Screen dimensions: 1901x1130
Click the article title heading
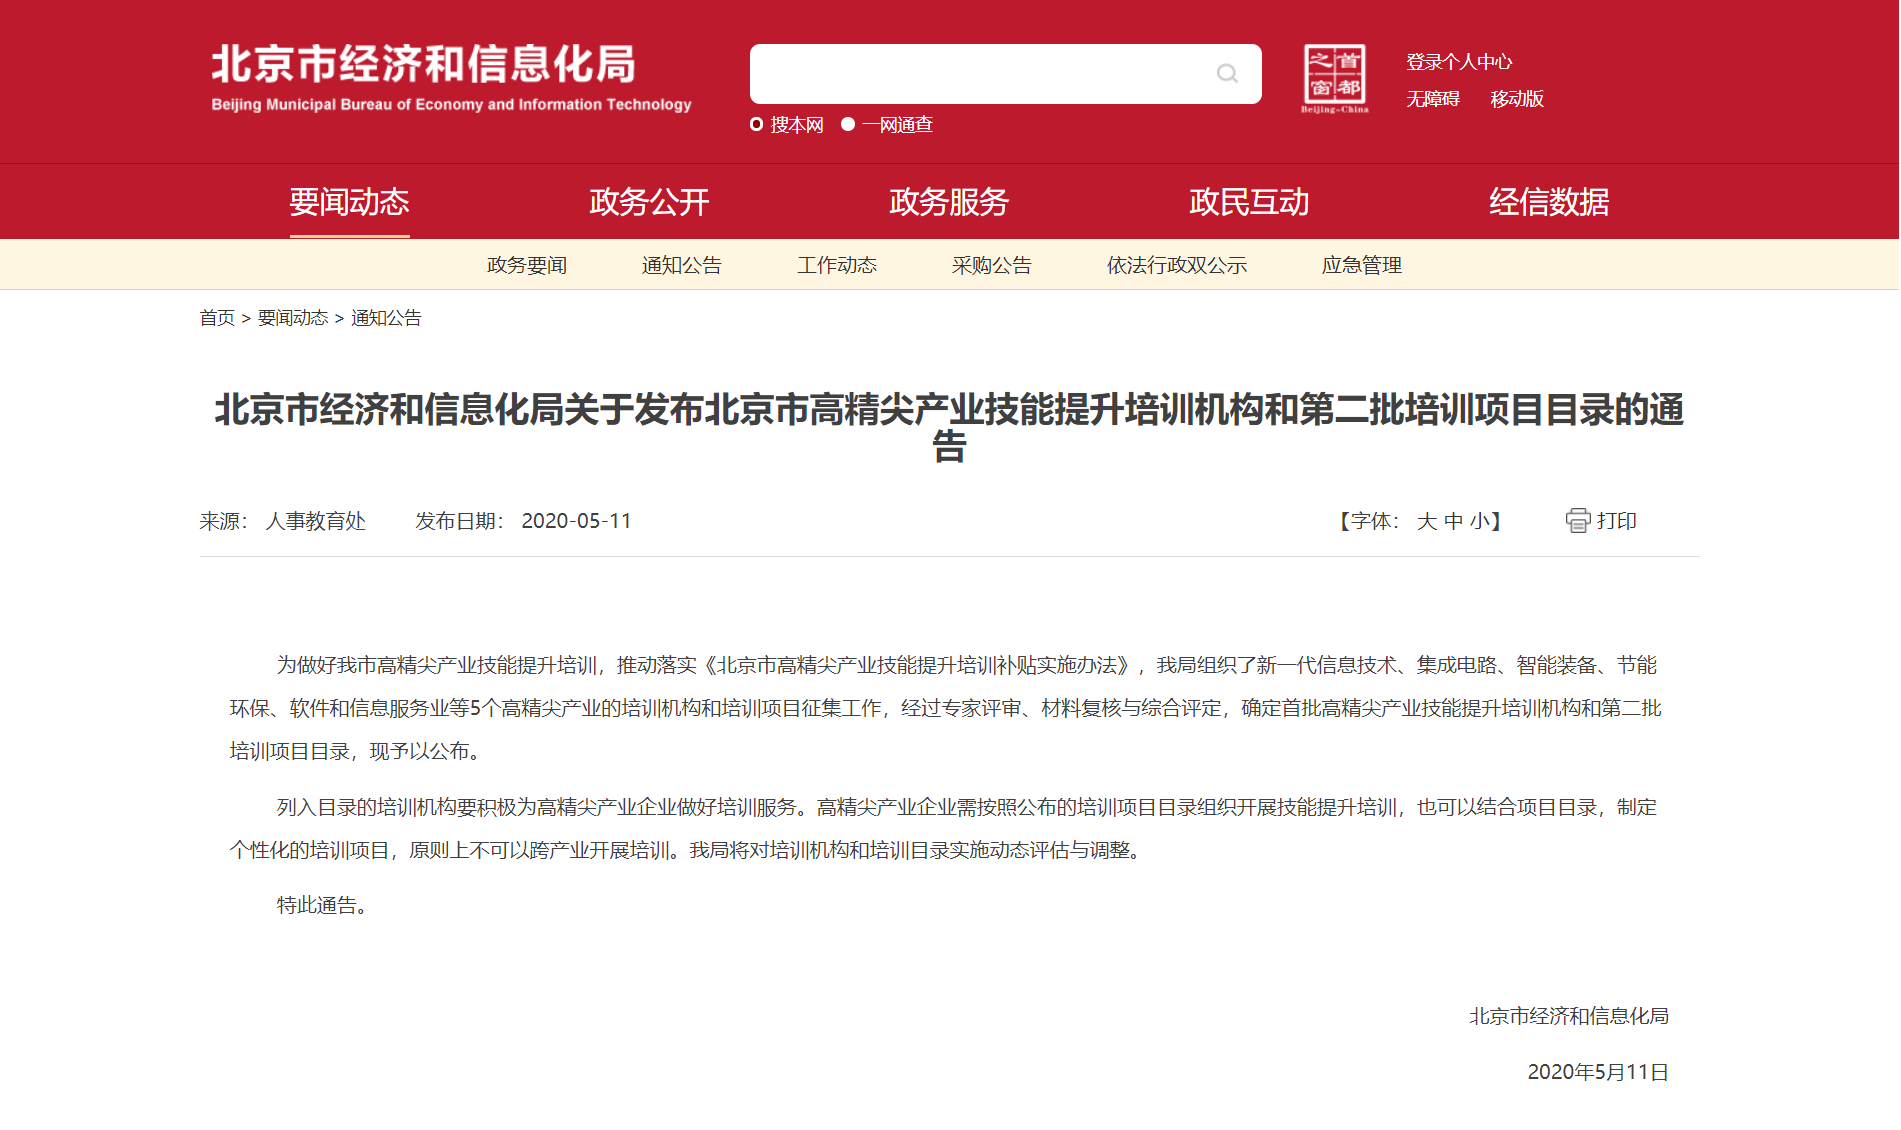point(950,427)
